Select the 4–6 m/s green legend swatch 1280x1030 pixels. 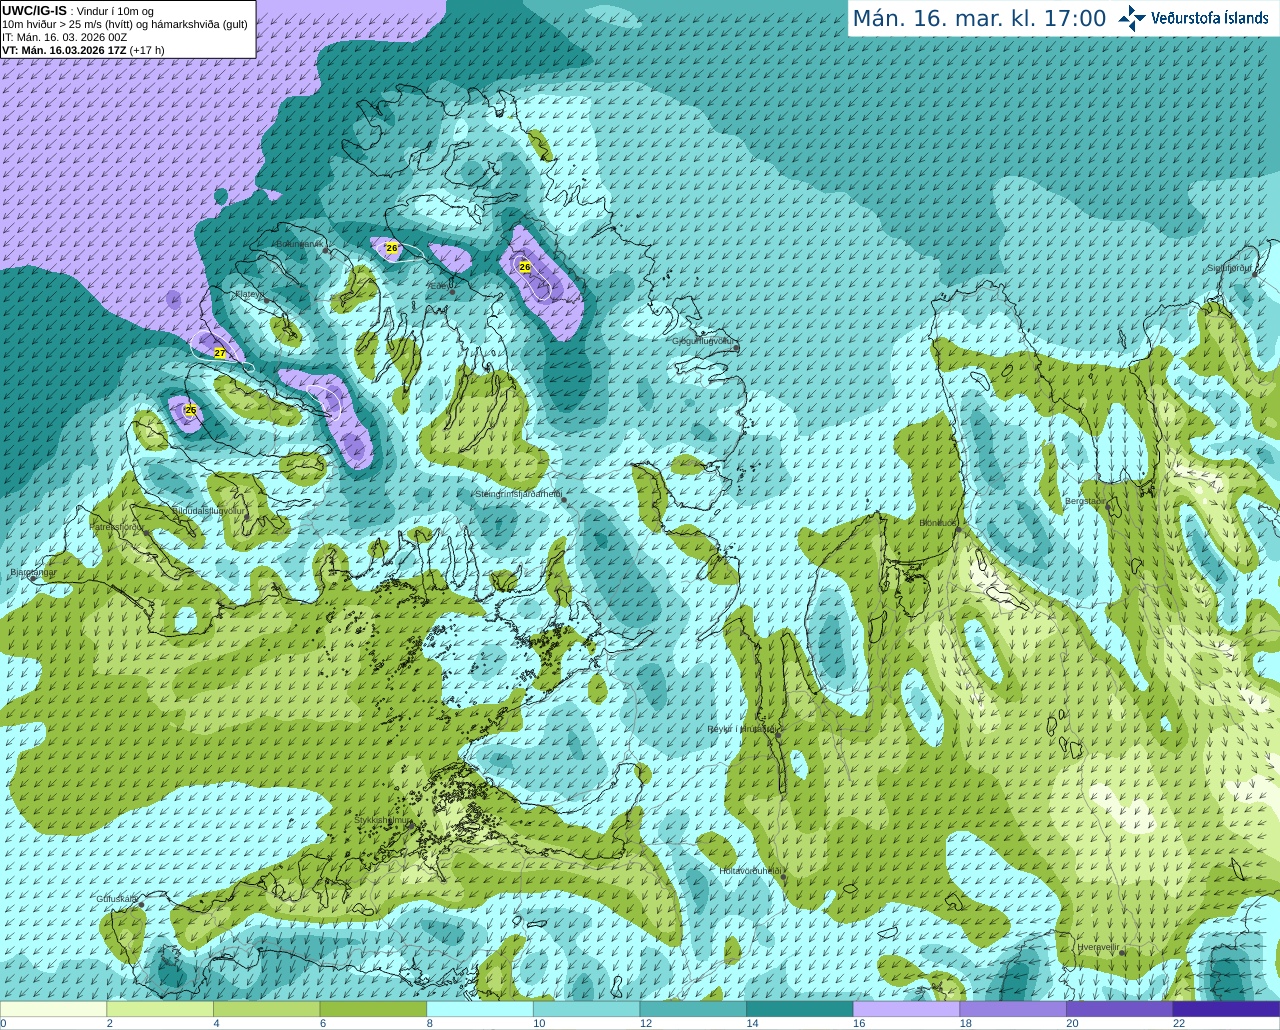(x=267, y=1009)
